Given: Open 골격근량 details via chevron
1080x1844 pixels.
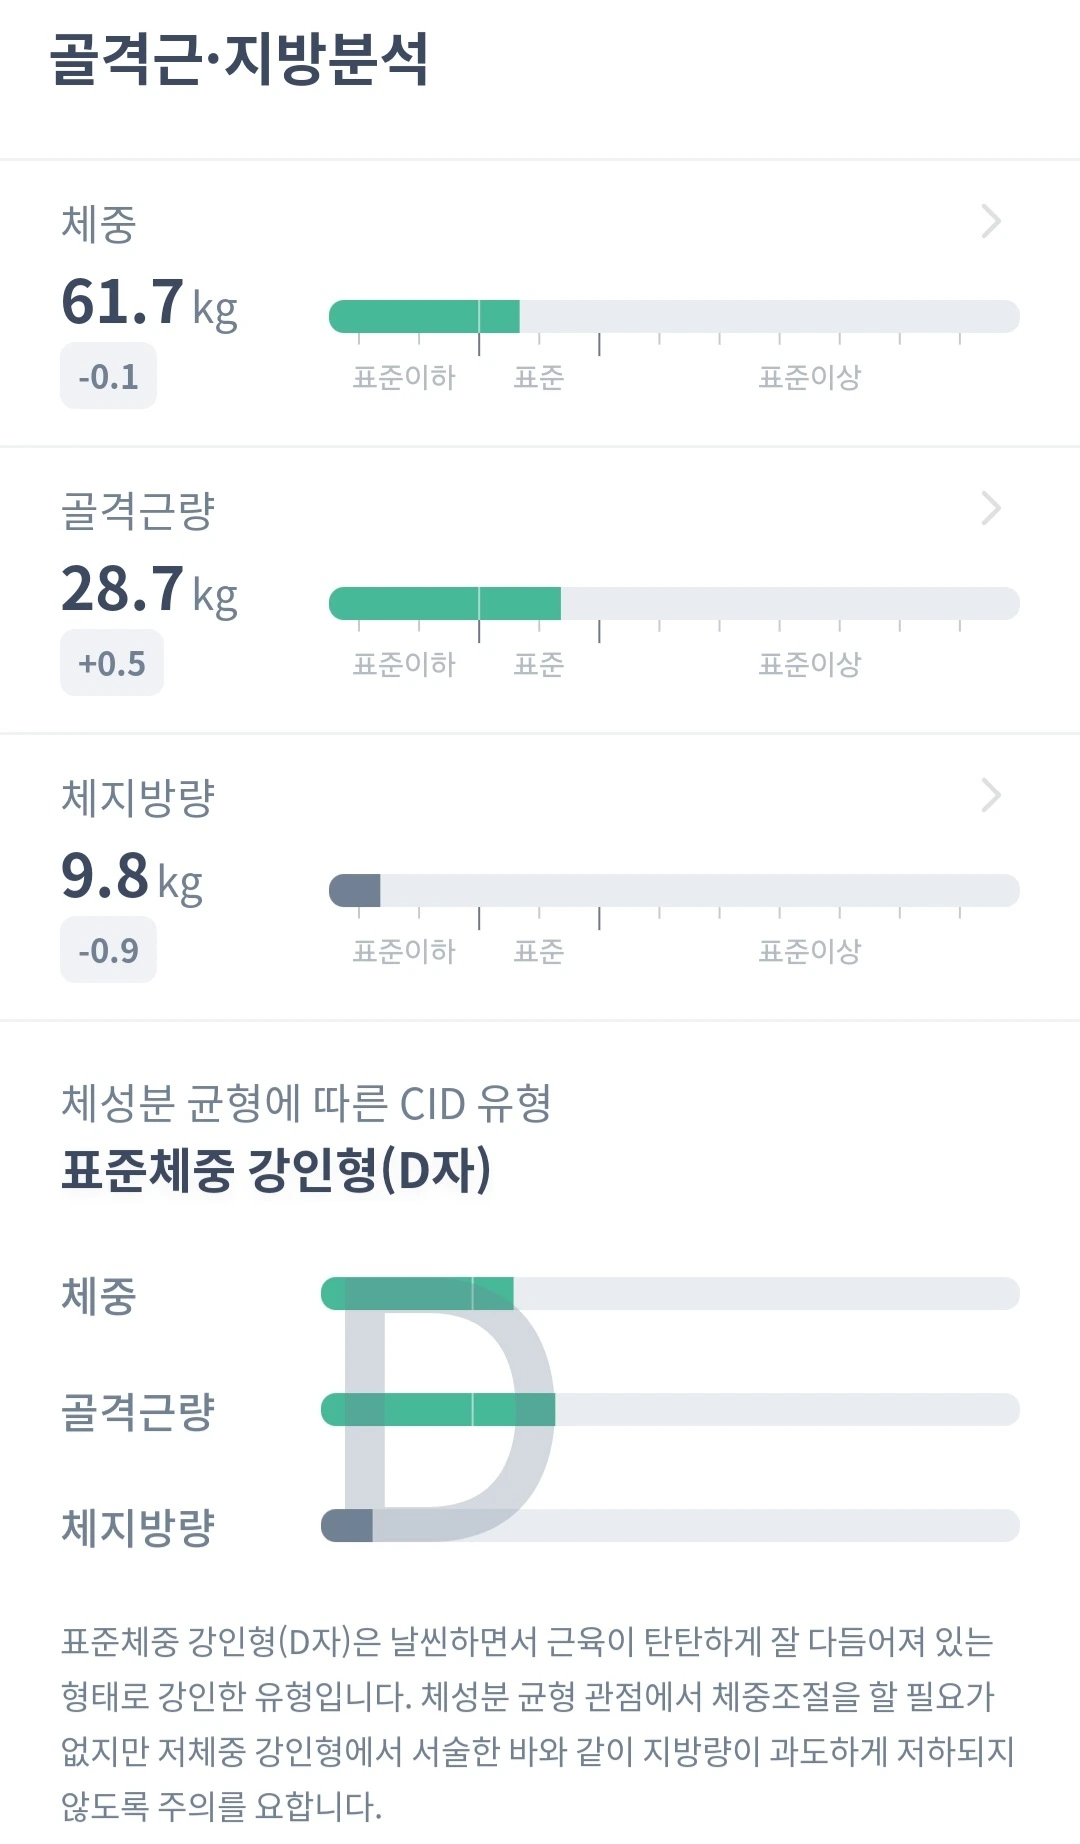Looking at the screenshot, I should click(990, 508).
